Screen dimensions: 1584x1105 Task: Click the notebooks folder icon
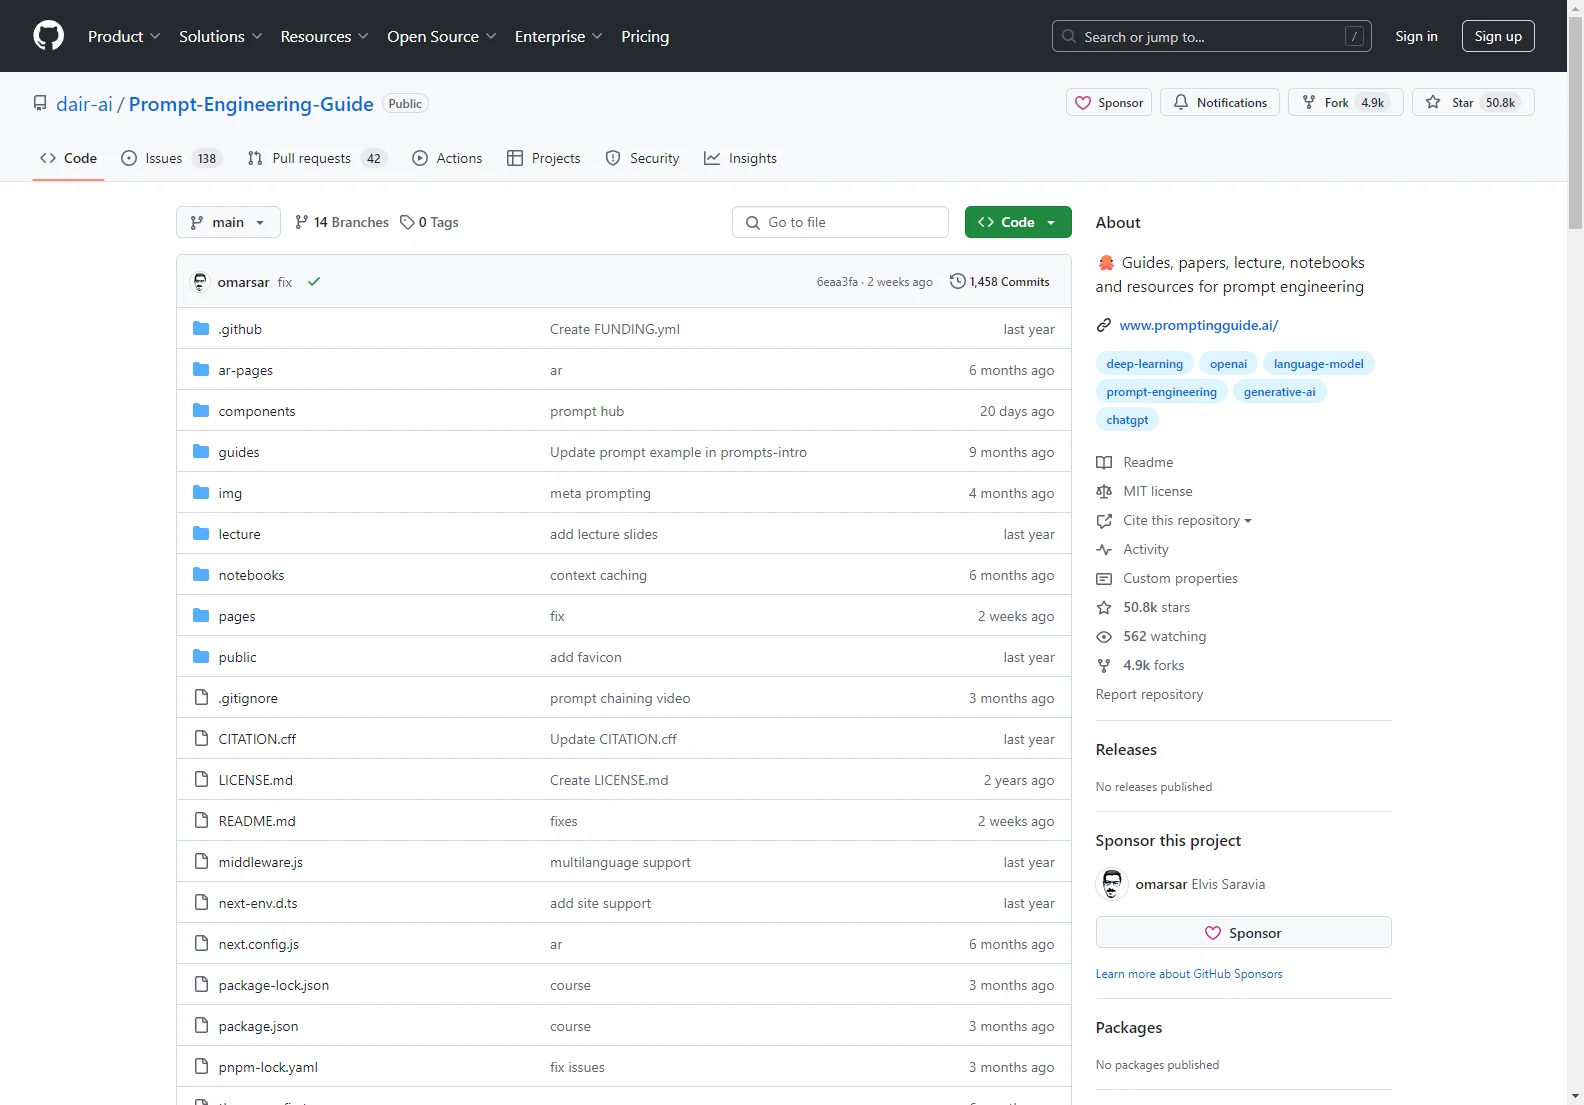pos(201,574)
